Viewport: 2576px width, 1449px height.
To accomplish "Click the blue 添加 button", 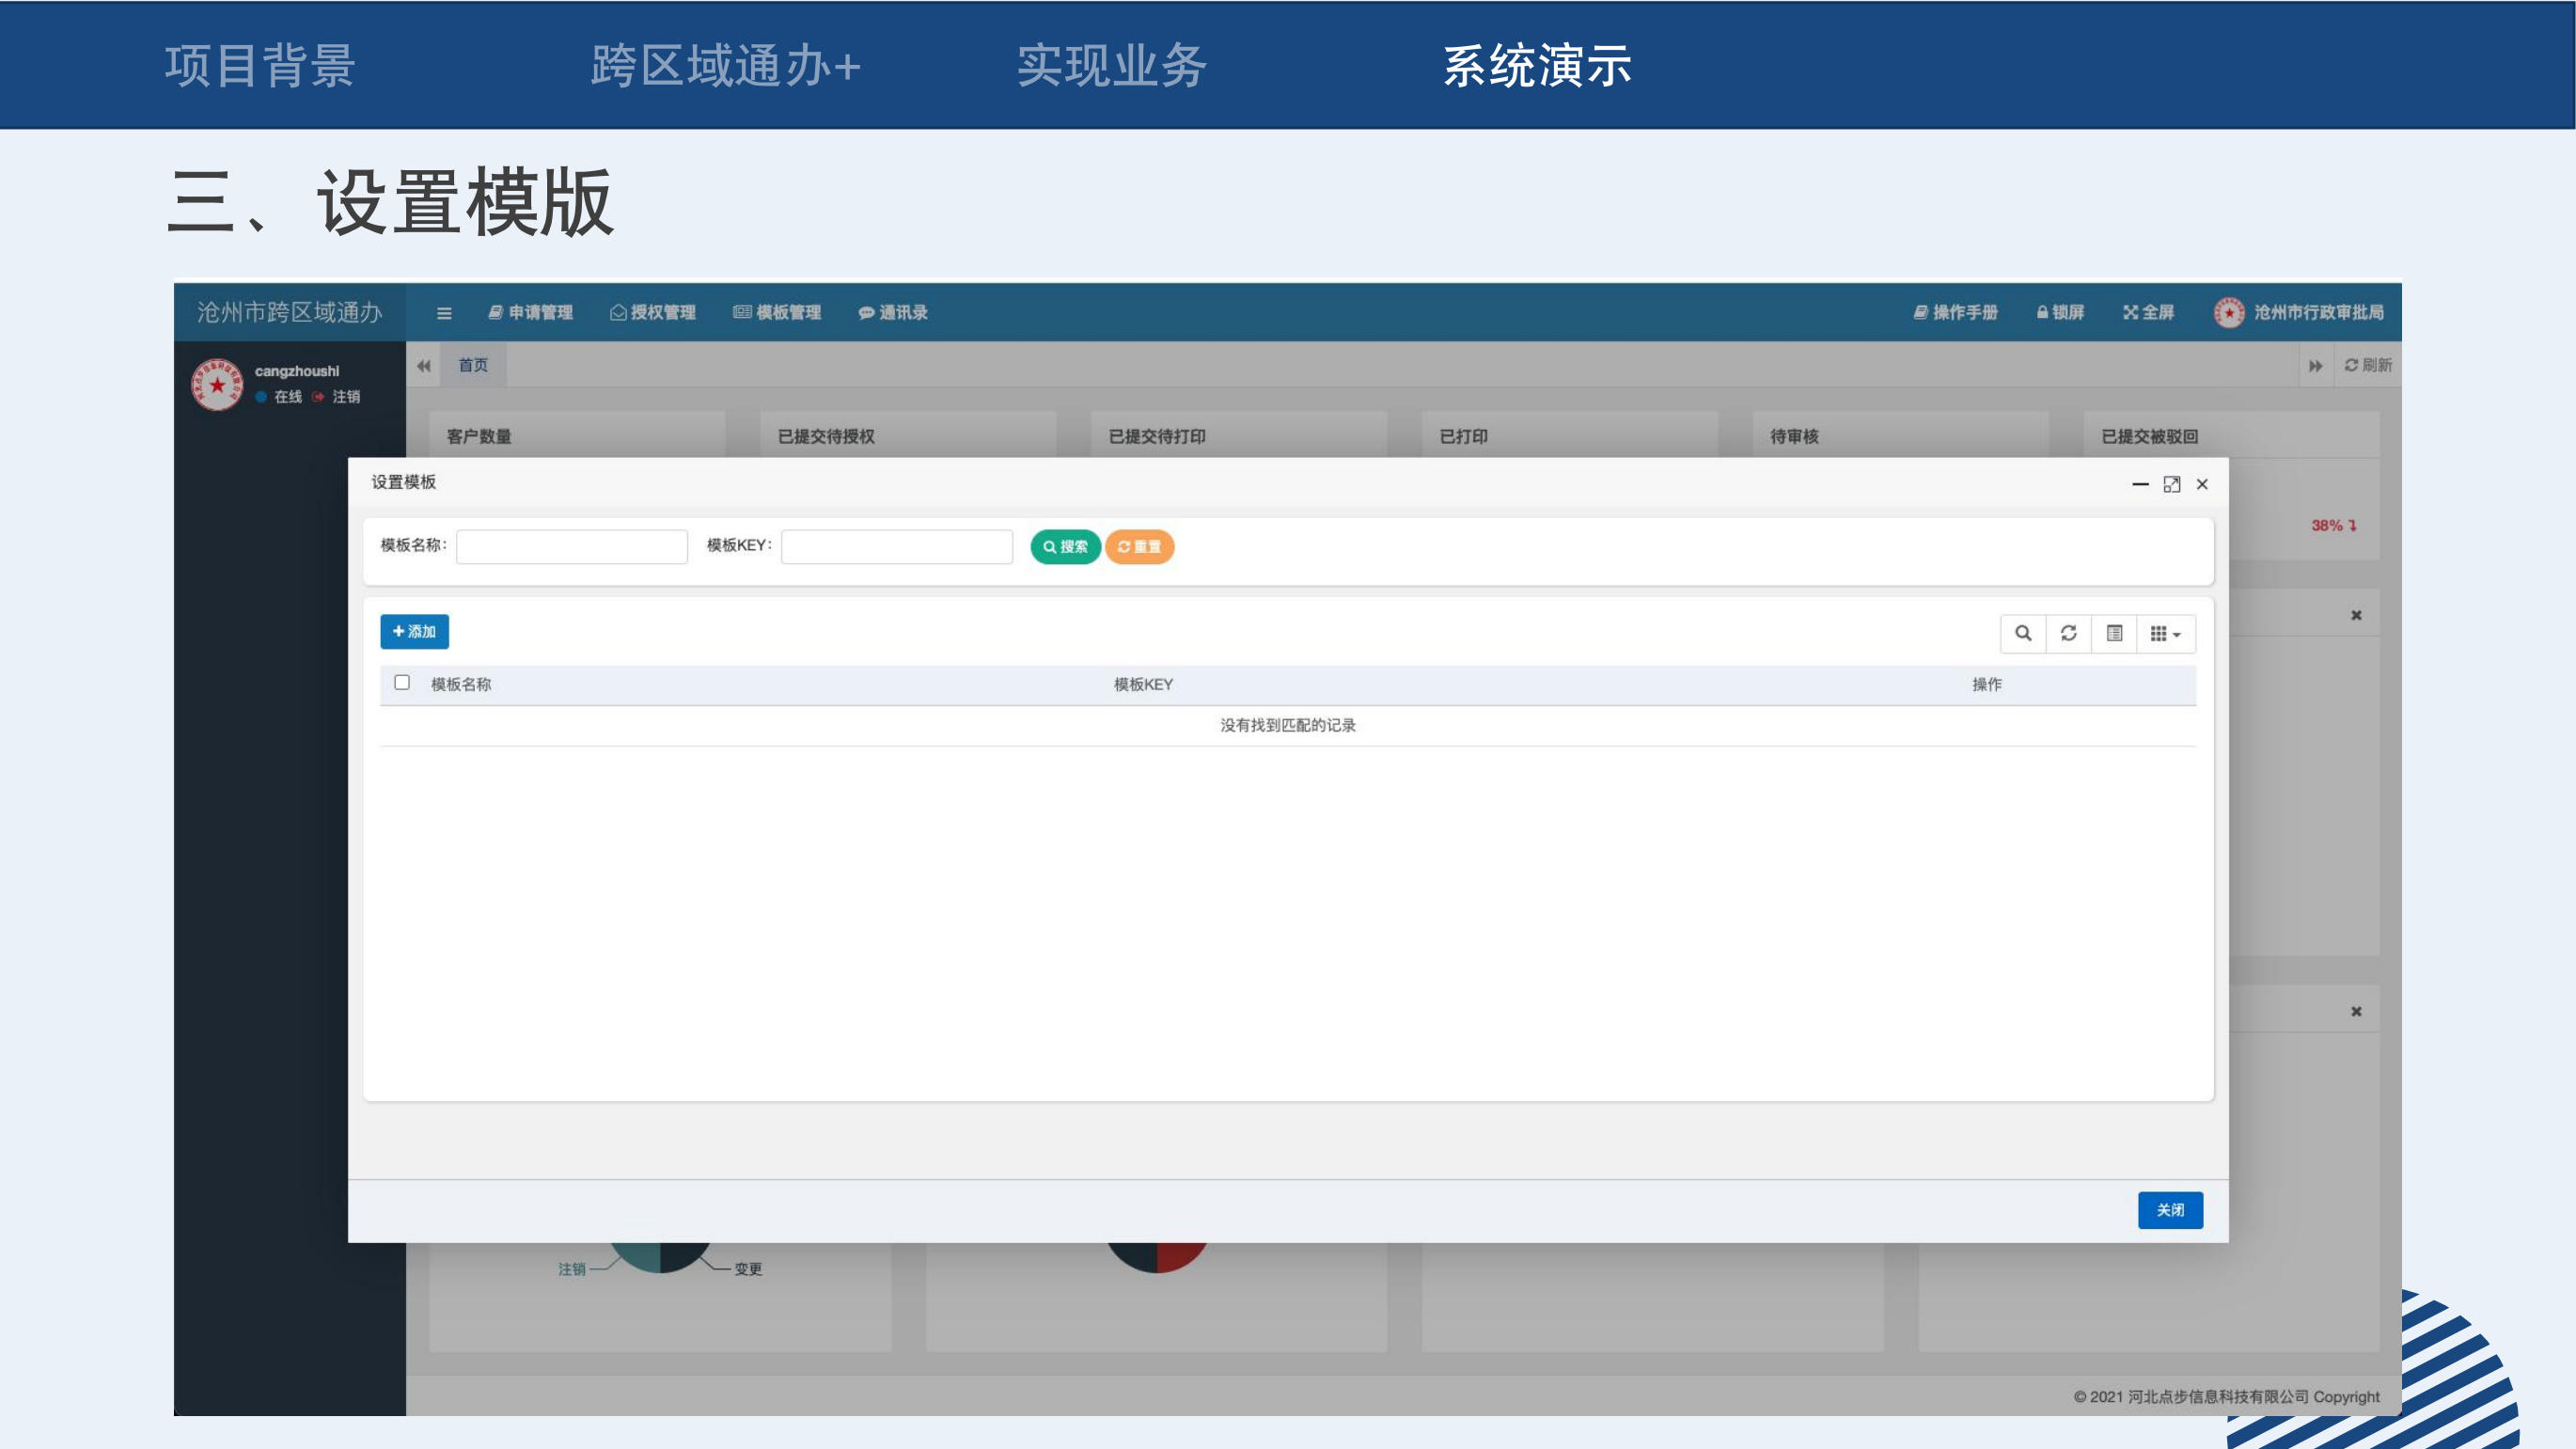I will [x=414, y=631].
